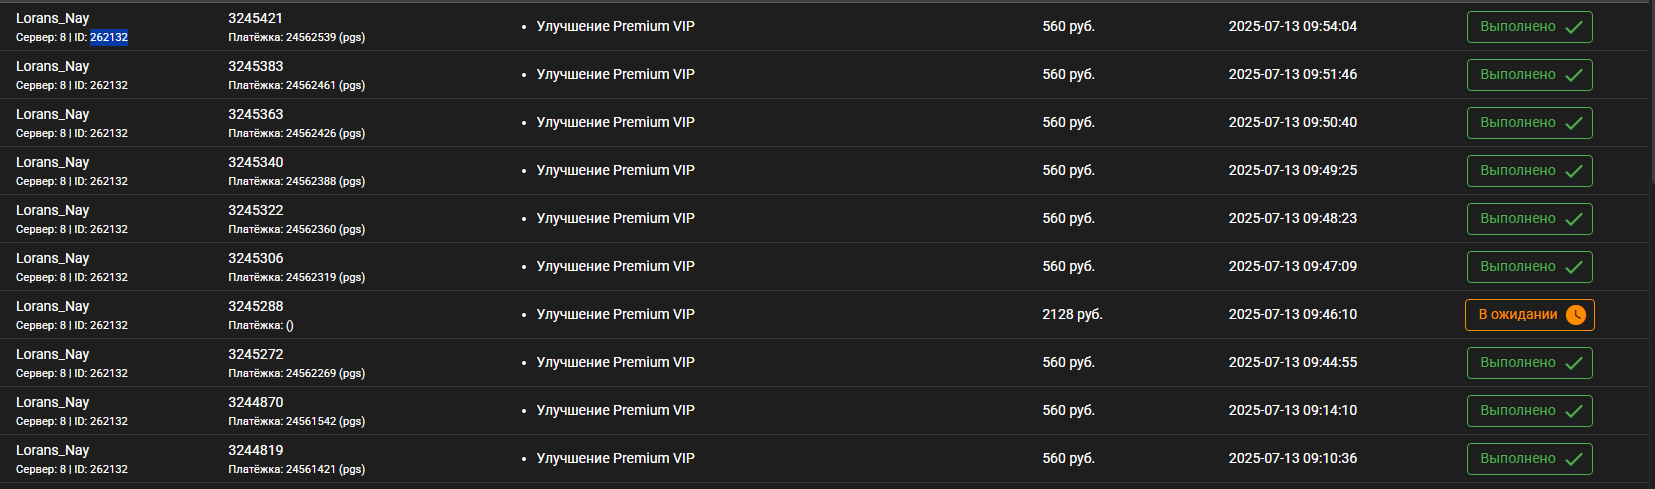Click the checkmark icon for order 3245322

(x=1573, y=219)
